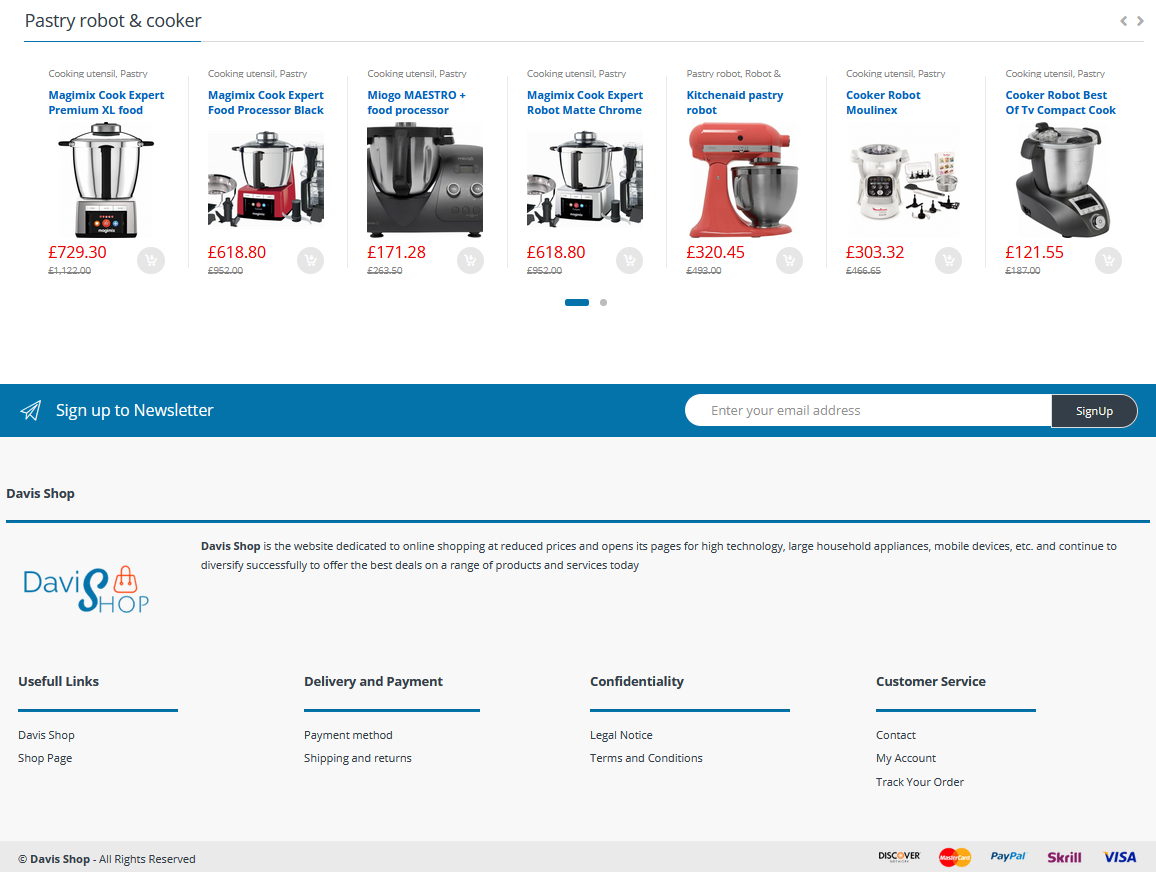Open the Davis Shop useful link

pos(46,735)
